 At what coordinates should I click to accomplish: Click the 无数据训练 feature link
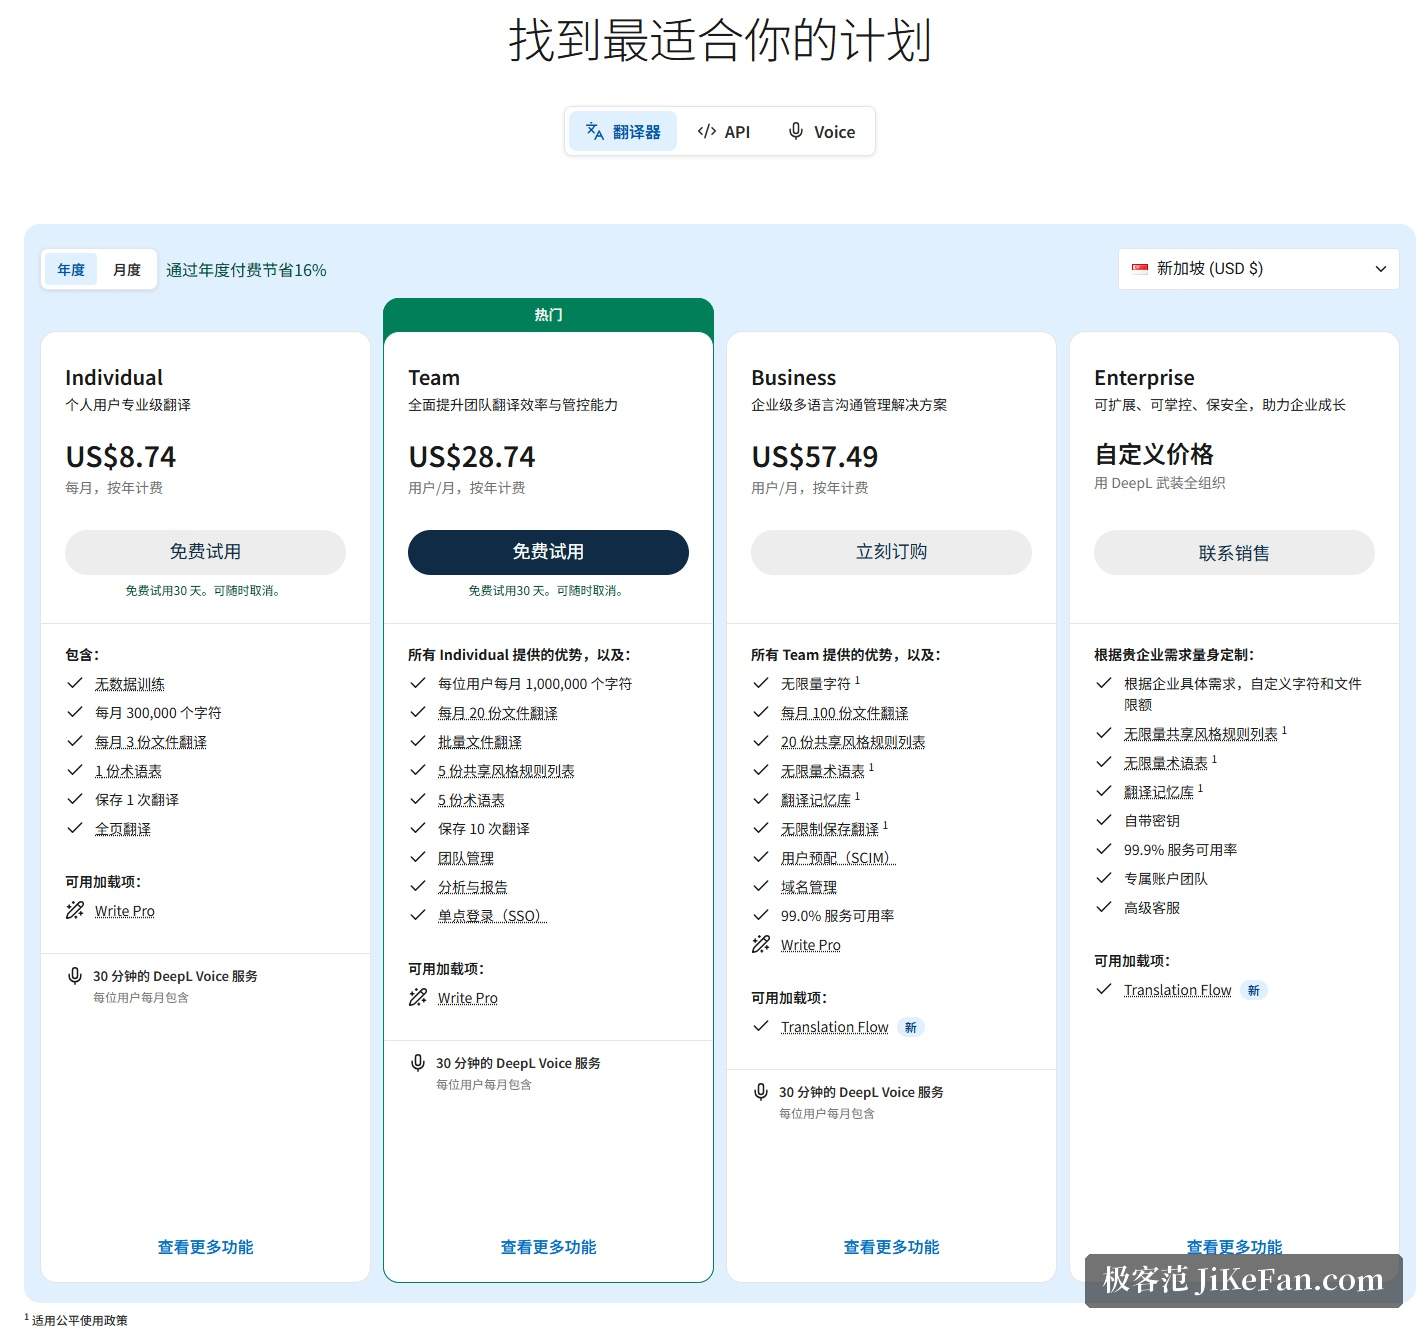130,684
